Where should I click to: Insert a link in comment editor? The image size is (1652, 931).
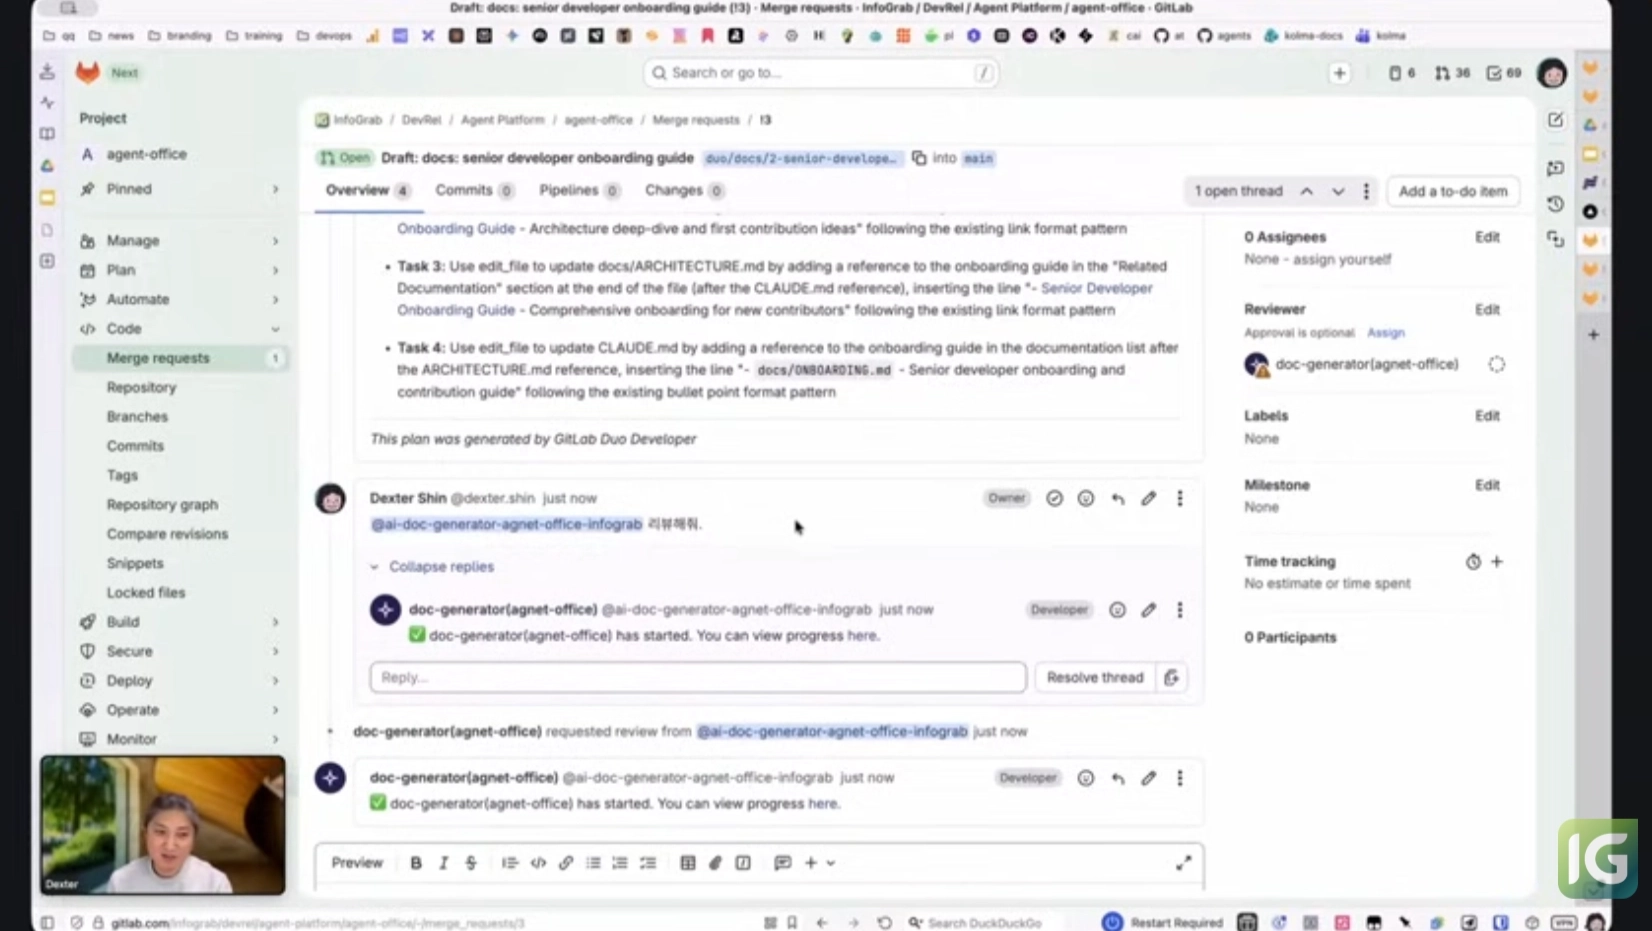(x=566, y=863)
